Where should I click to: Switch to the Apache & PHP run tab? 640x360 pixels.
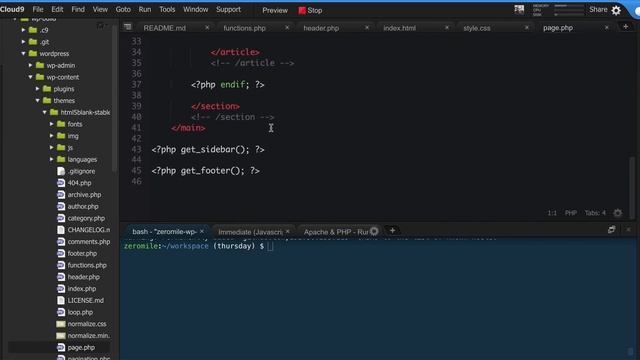click(336, 232)
